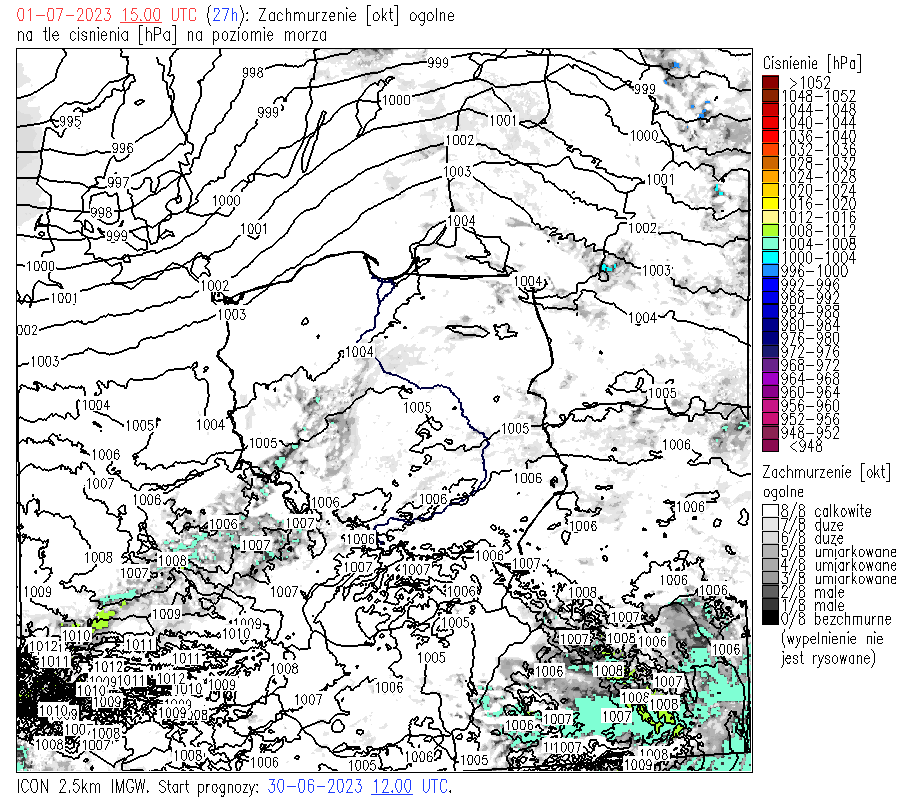Pick the 1032-1036 hPa orange-red legend swatch

point(770,150)
